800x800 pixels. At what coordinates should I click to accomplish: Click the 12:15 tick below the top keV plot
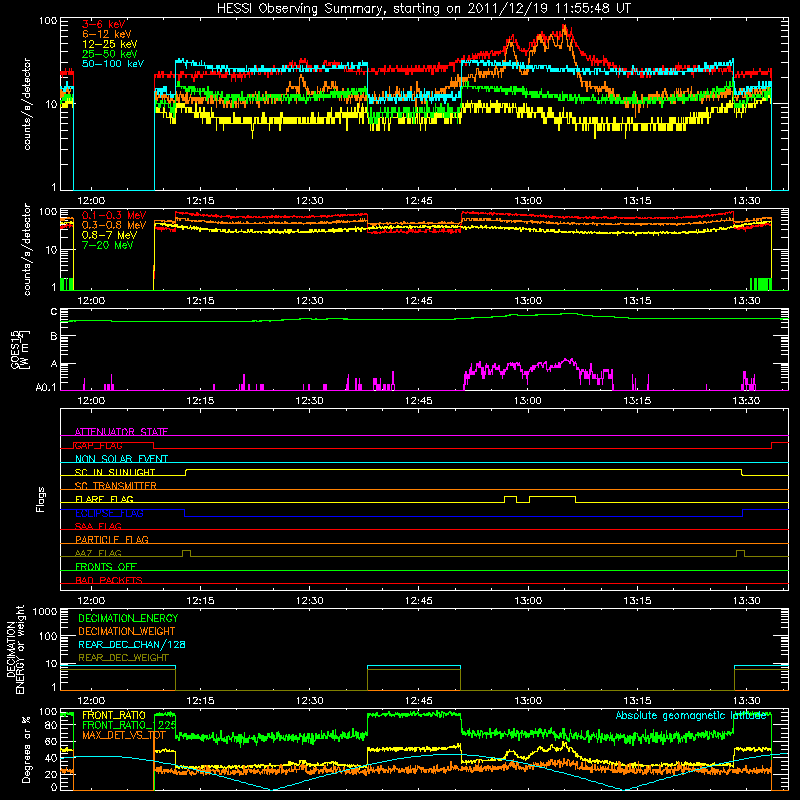[200, 201]
